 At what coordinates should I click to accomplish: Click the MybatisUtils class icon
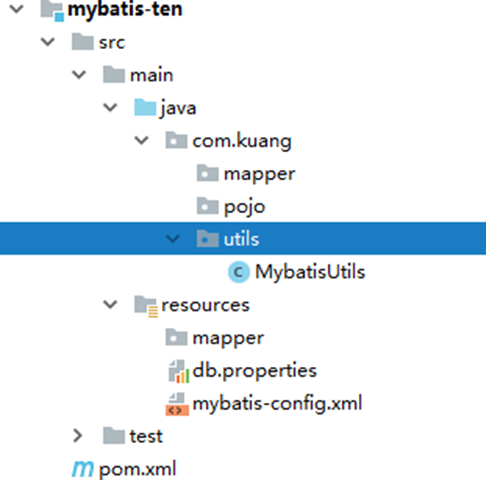tap(239, 272)
